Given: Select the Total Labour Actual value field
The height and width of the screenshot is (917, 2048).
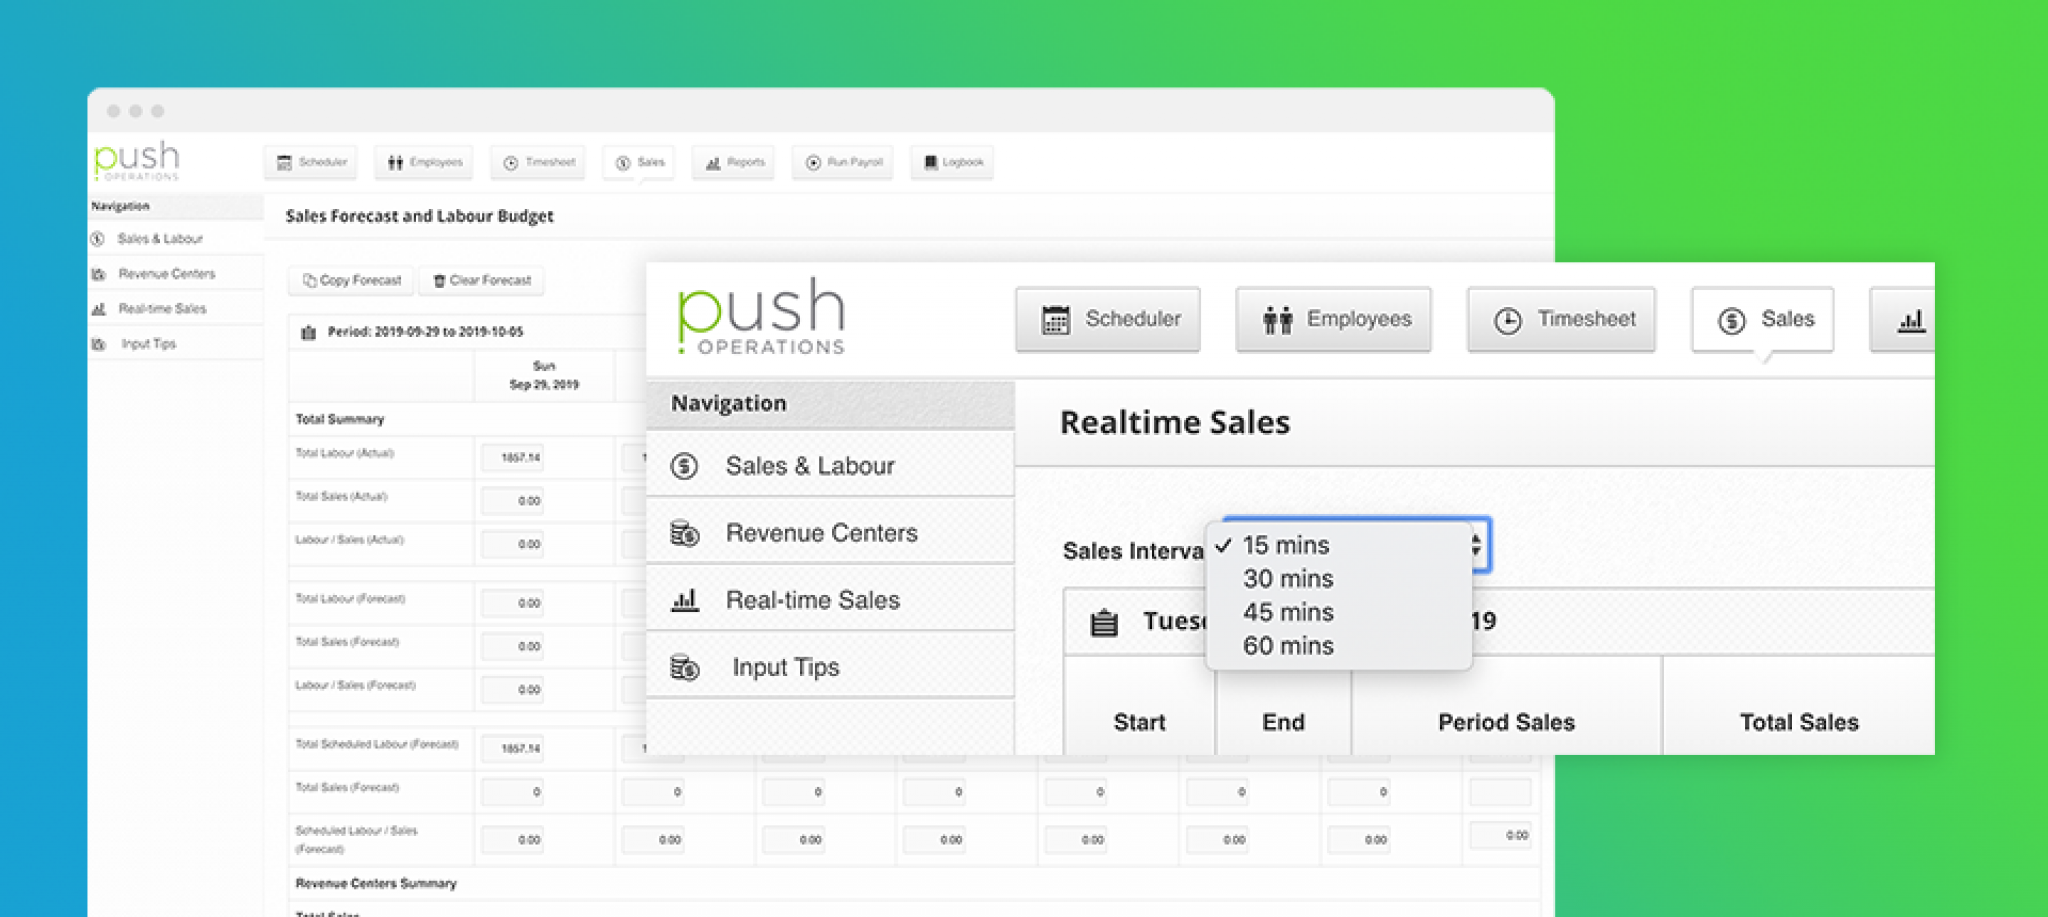Looking at the screenshot, I should click(511, 456).
